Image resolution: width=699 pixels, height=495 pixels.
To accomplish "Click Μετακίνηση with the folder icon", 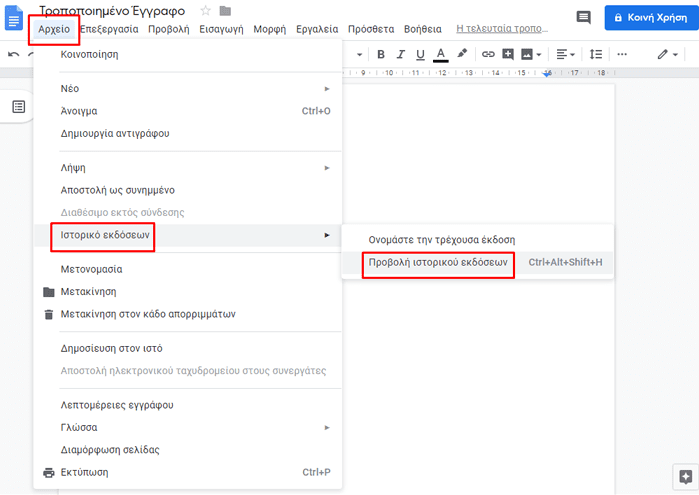I will tap(188, 292).
